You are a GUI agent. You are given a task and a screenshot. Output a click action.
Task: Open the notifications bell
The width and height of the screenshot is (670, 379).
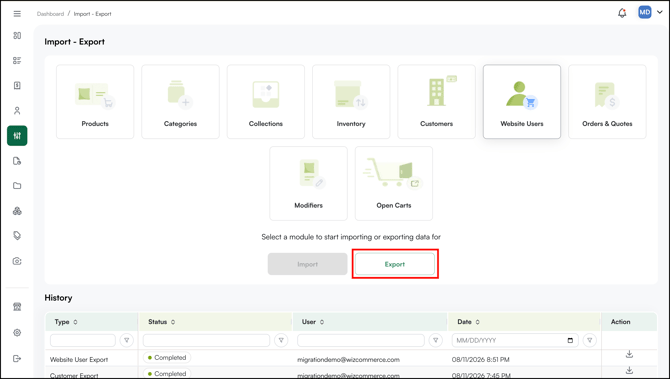click(x=622, y=13)
